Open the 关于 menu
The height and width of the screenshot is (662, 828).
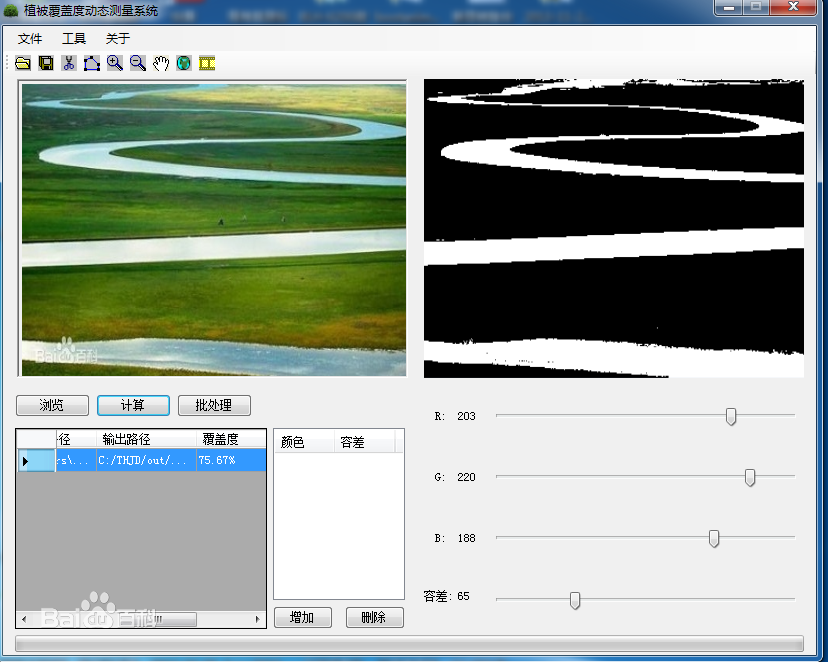pyautogui.click(x=118, y=39)
